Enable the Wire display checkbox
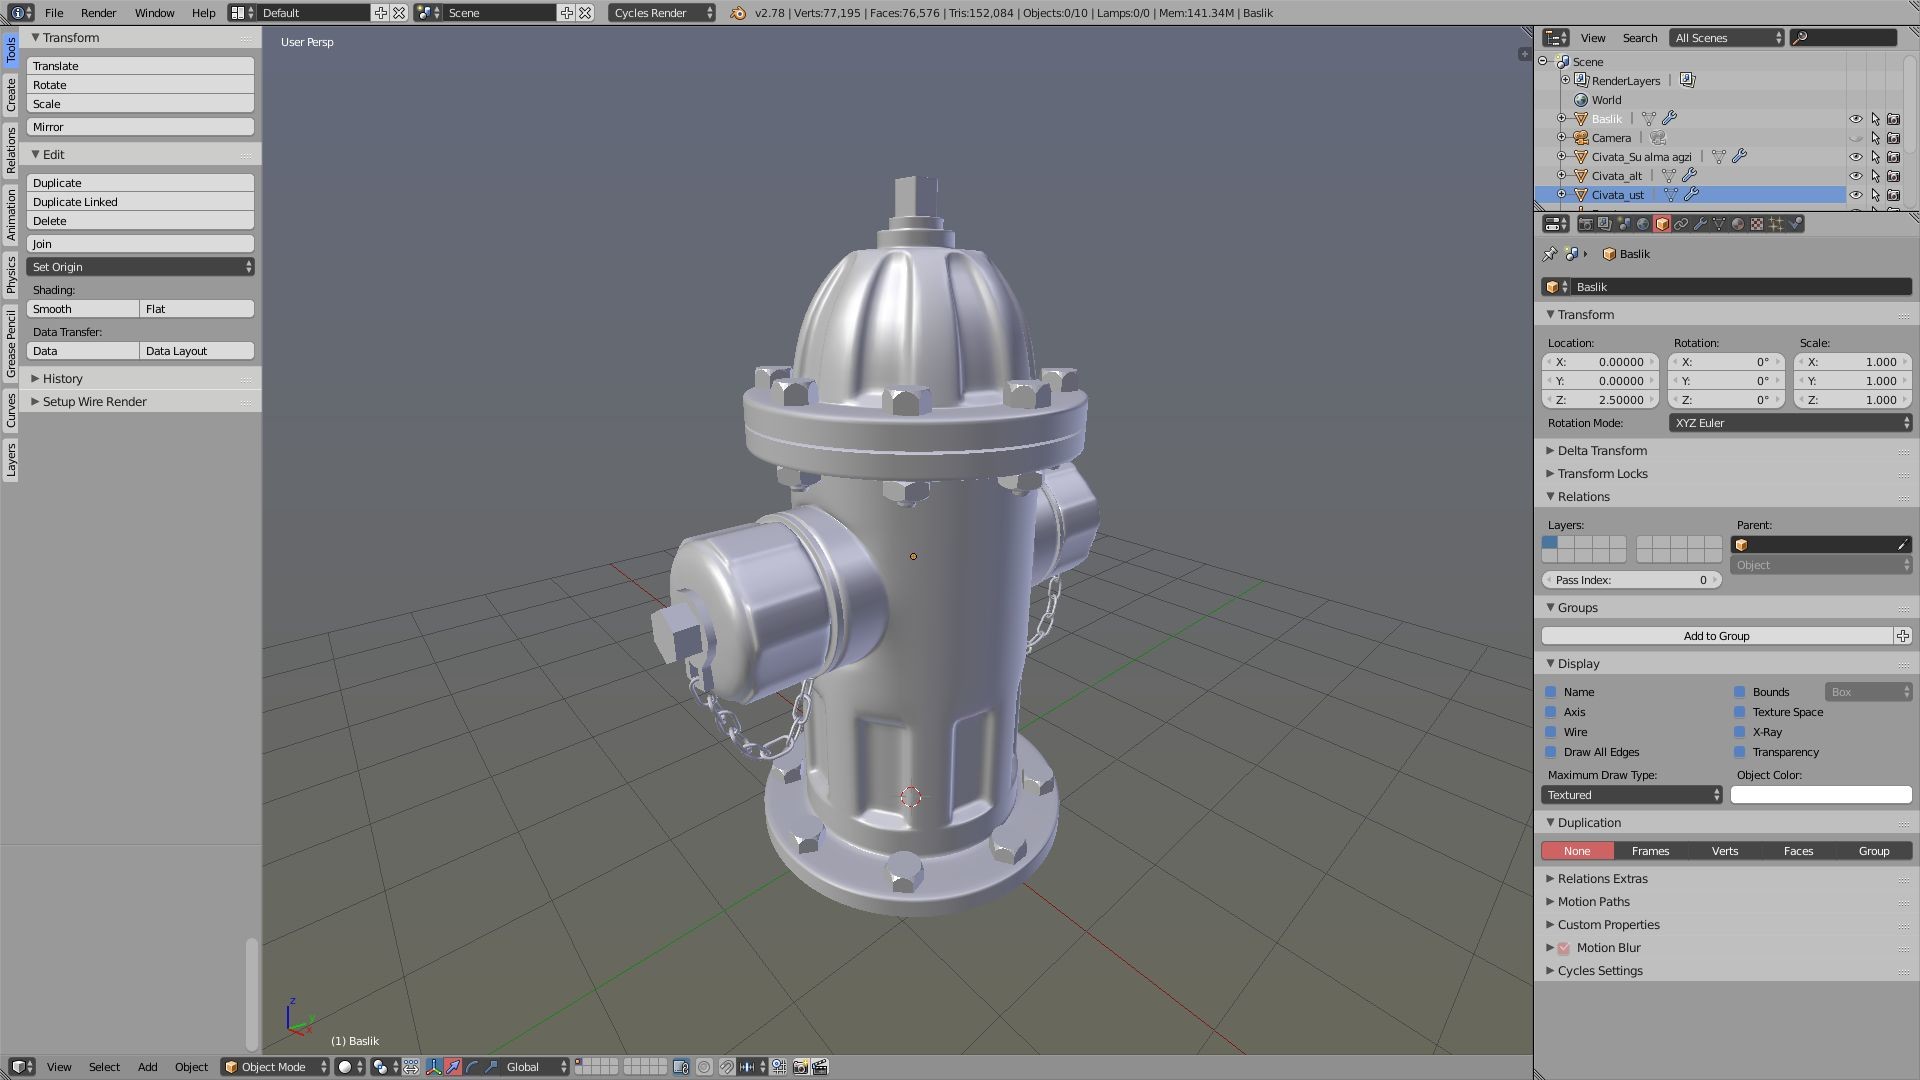Screen dimensions: 1920x1080 click(x=1551, y=732)
